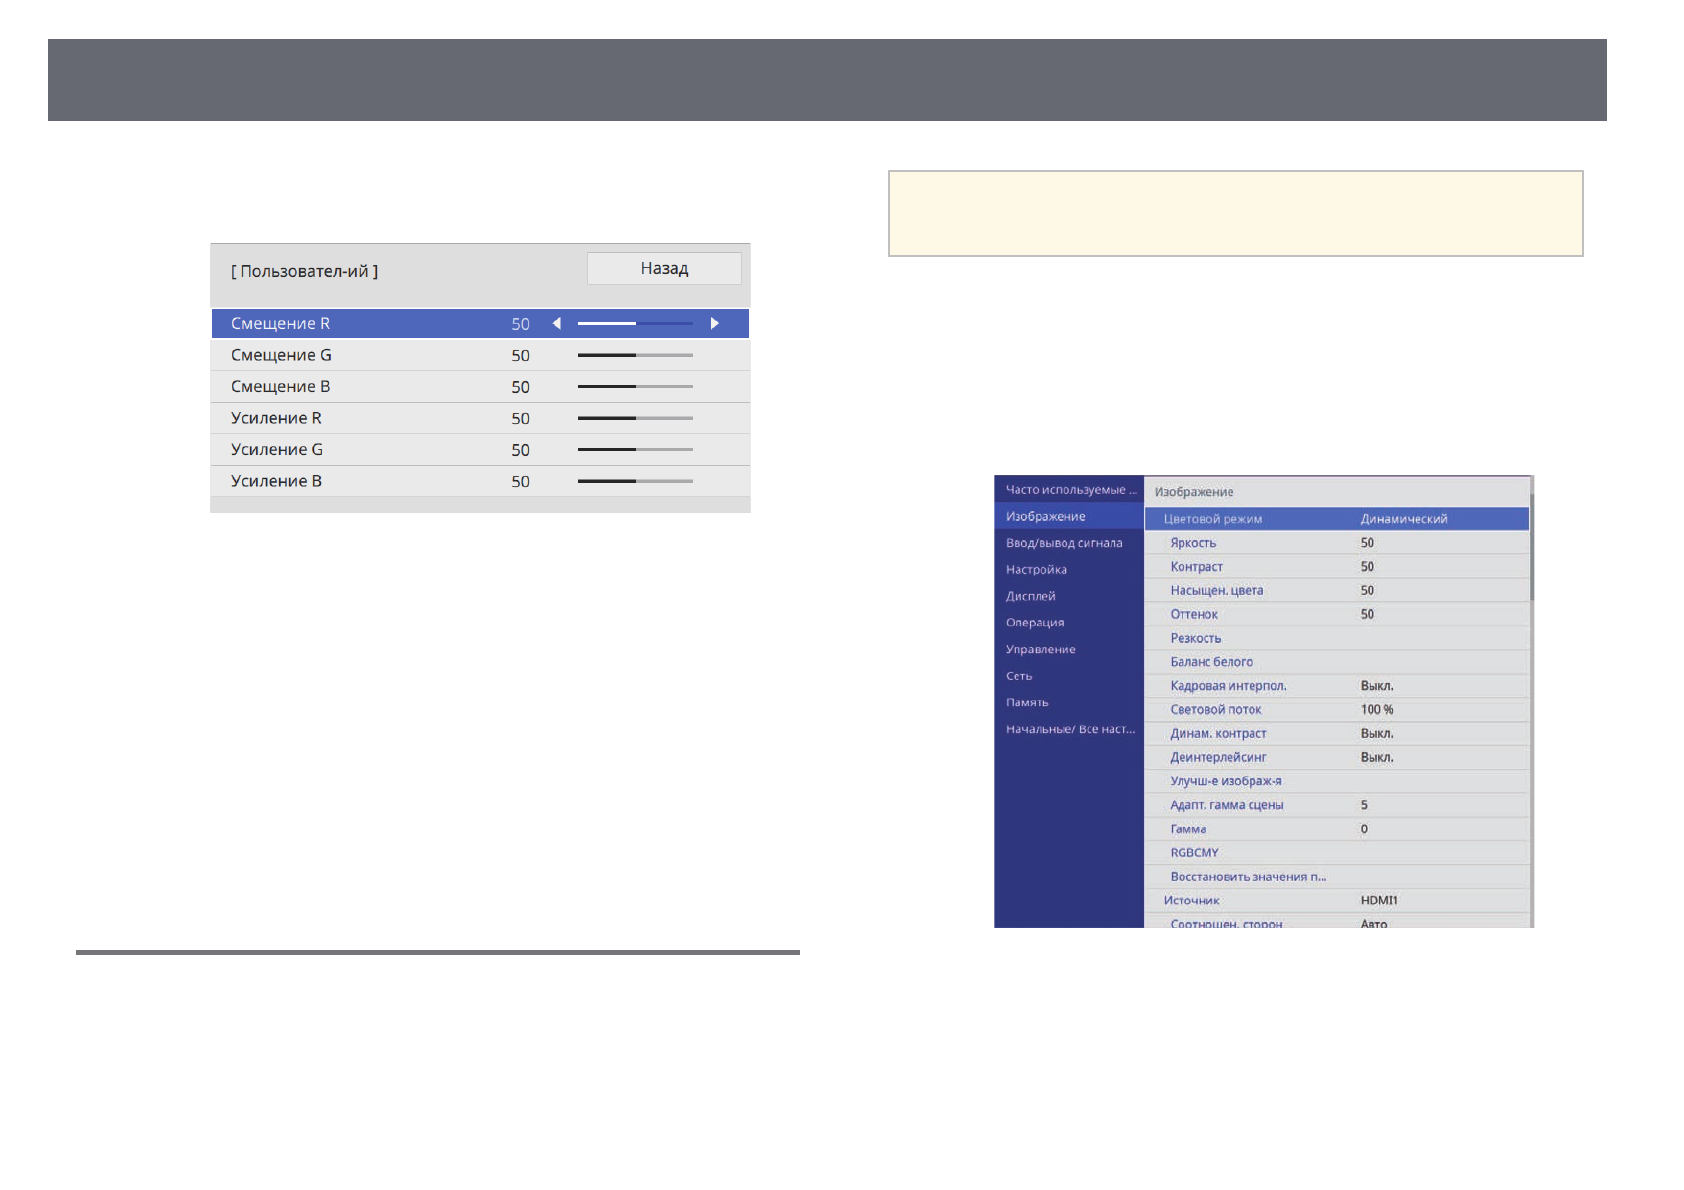Viewport: 1684px width, 1190px height.
Task: Go to the Дисплей menu
Action: click(x=1031, y=596)
